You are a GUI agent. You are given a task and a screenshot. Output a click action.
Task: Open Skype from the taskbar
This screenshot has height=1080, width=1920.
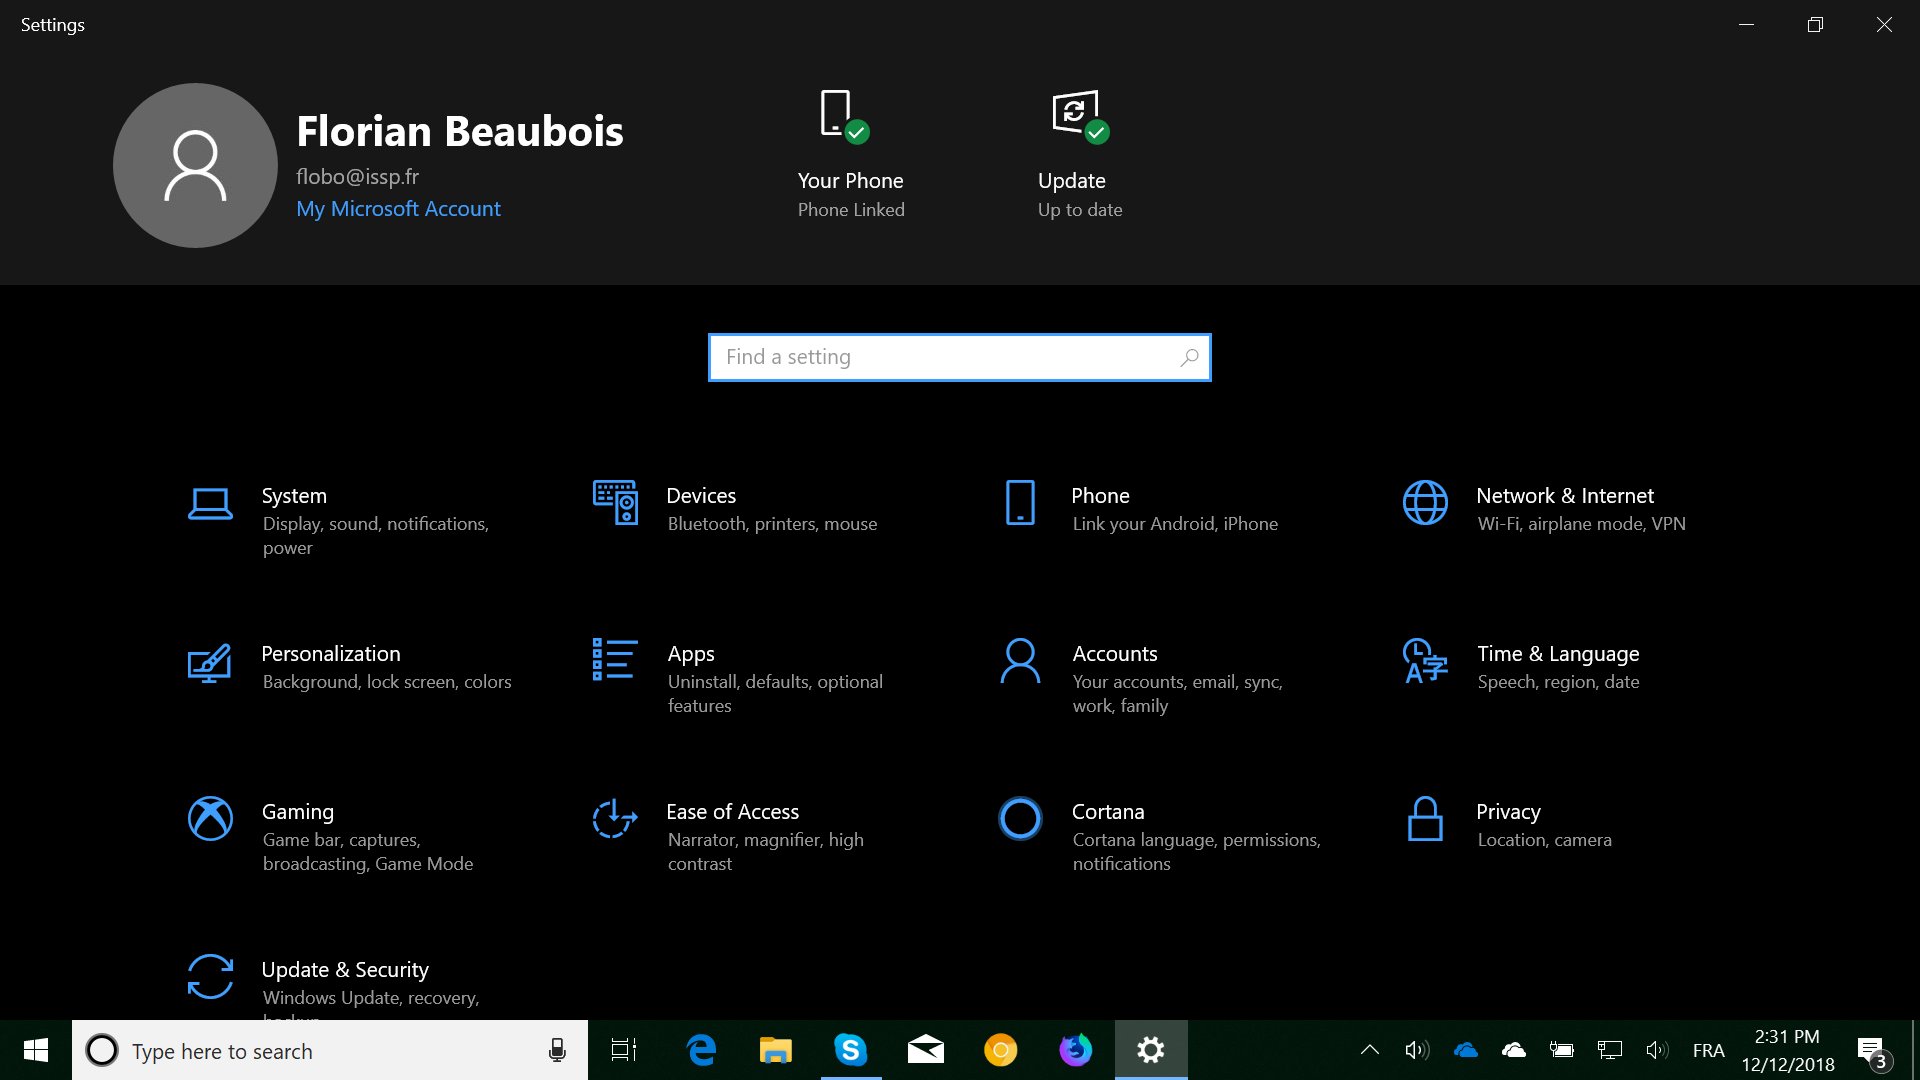(x=850, y=1050)
